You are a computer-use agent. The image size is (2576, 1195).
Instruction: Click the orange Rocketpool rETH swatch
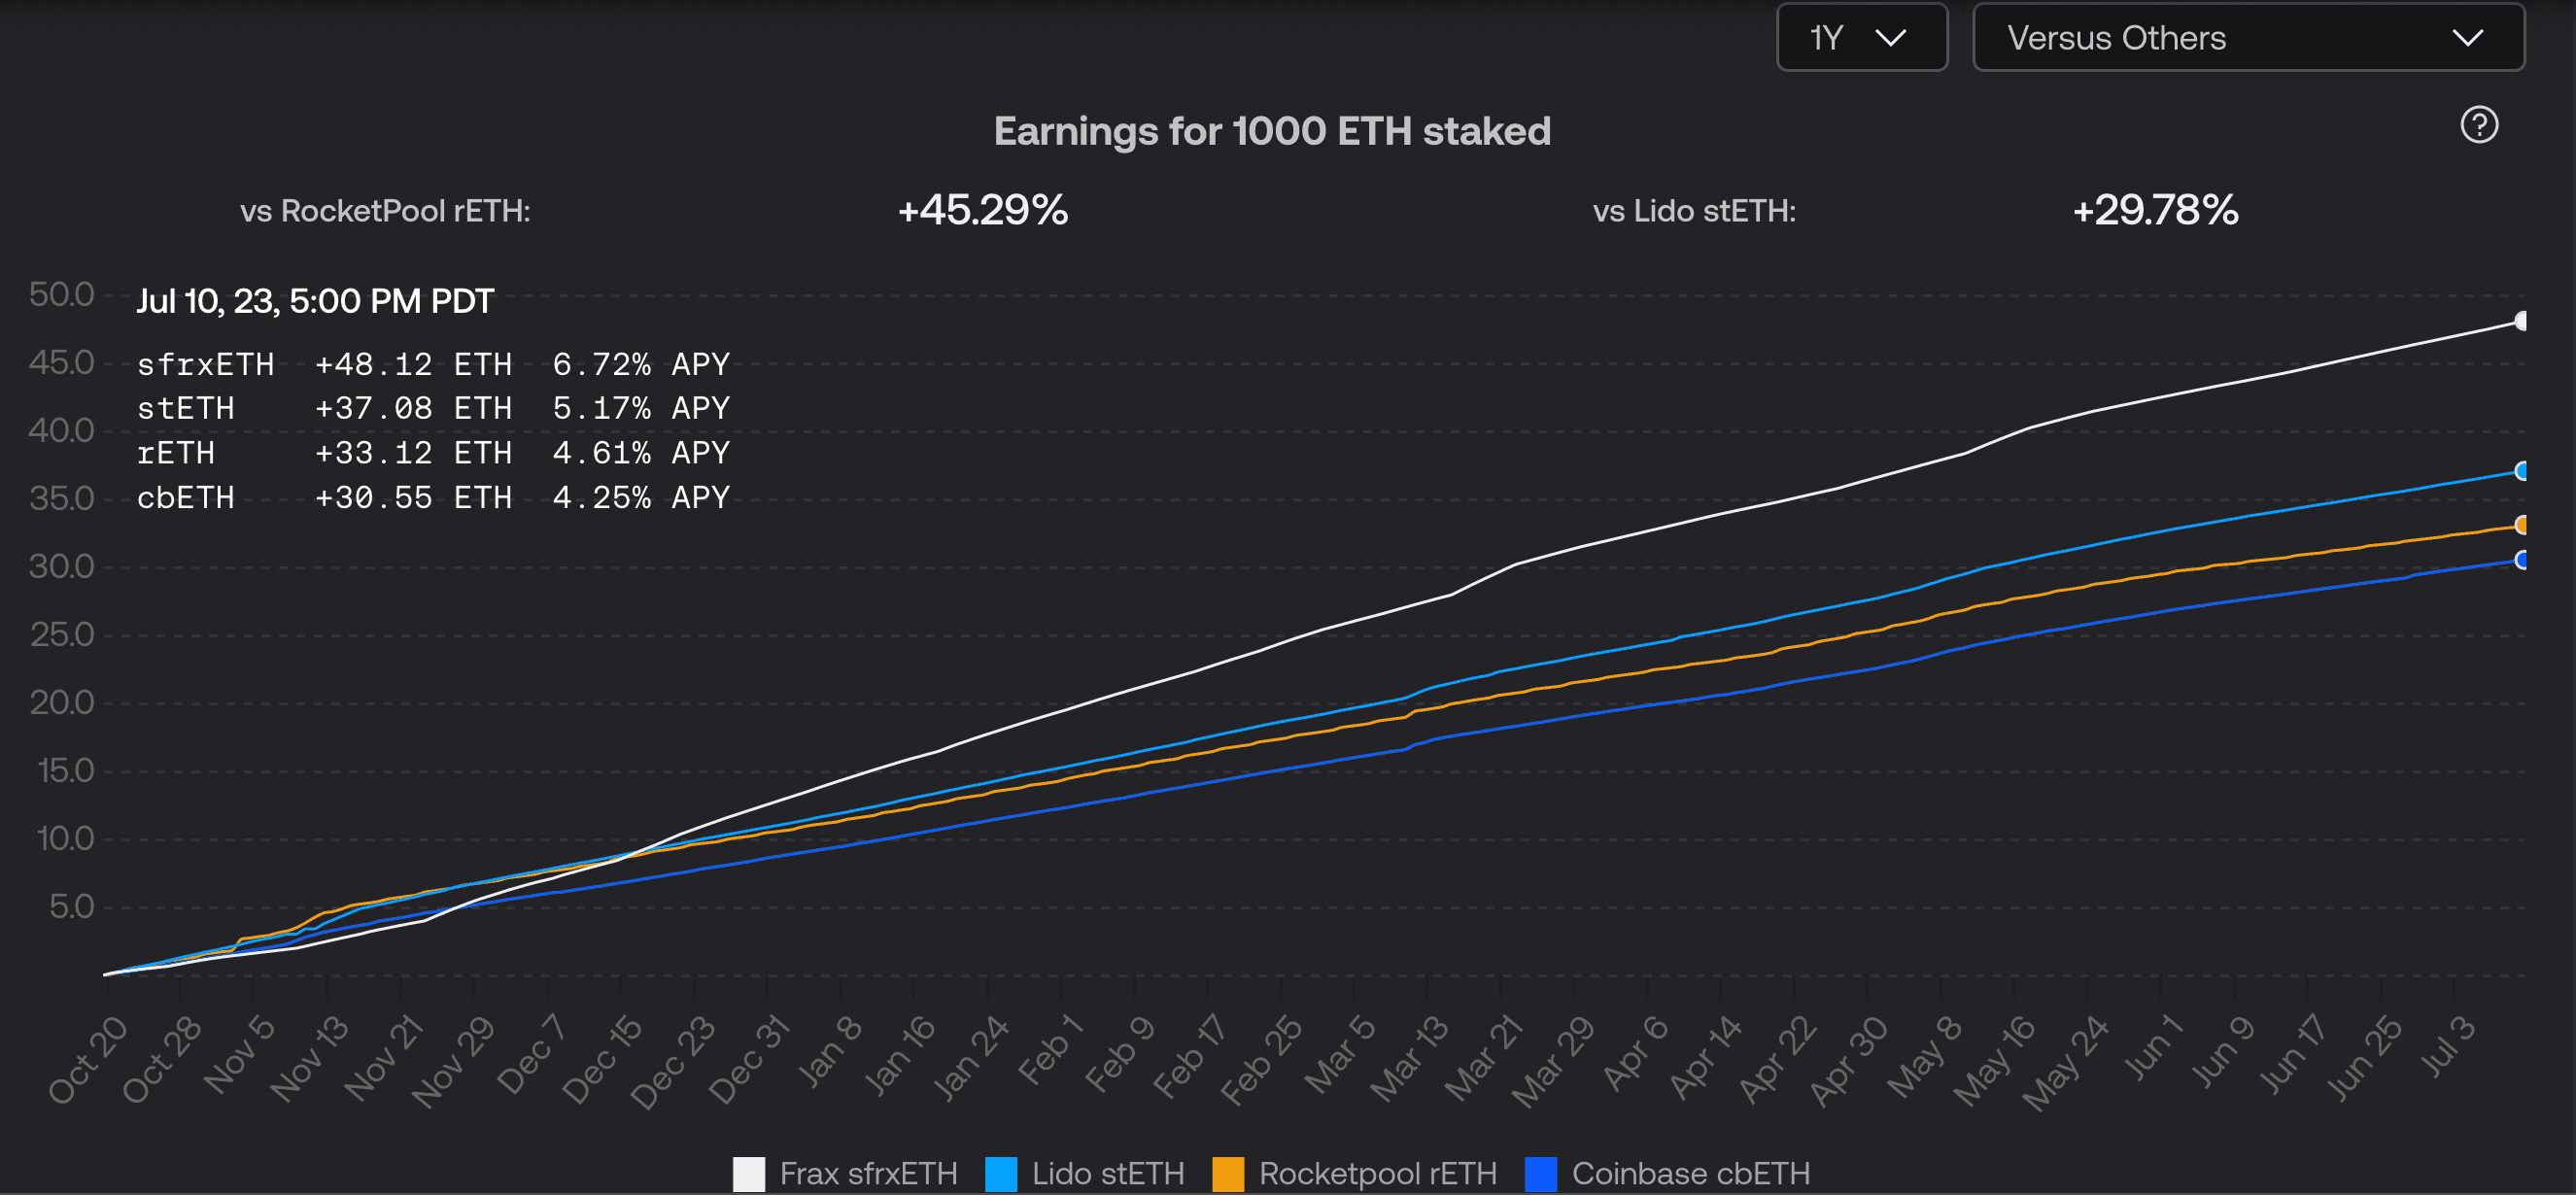click(x=1227, y=1173)
